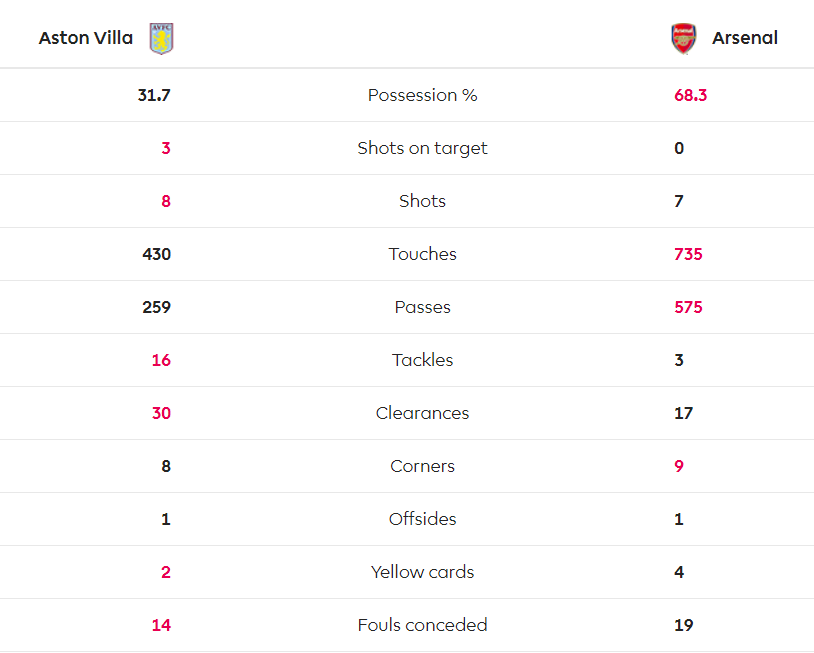
Task: Click Aston Villa's 14 fouls conceded
Action: (x=161, y=624)
